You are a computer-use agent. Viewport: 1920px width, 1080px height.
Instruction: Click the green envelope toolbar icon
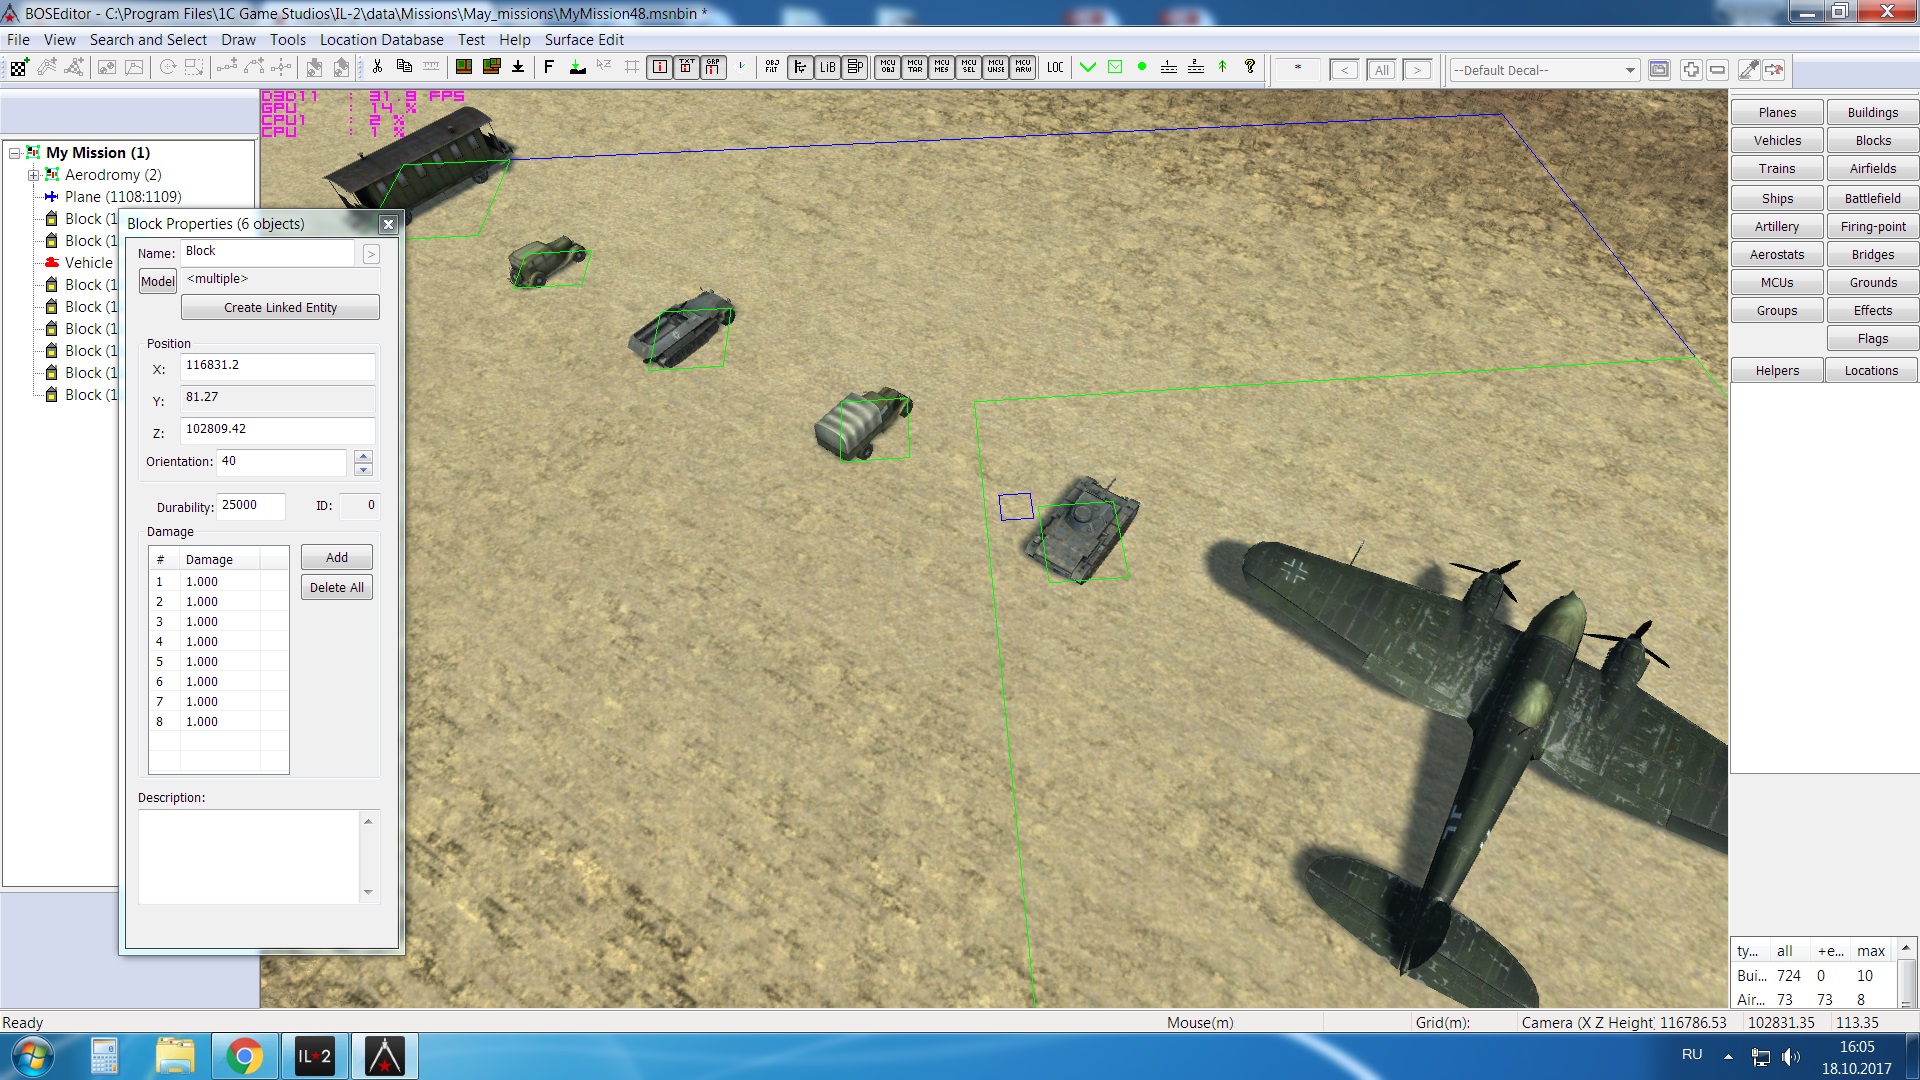[x=1115, y=67]
